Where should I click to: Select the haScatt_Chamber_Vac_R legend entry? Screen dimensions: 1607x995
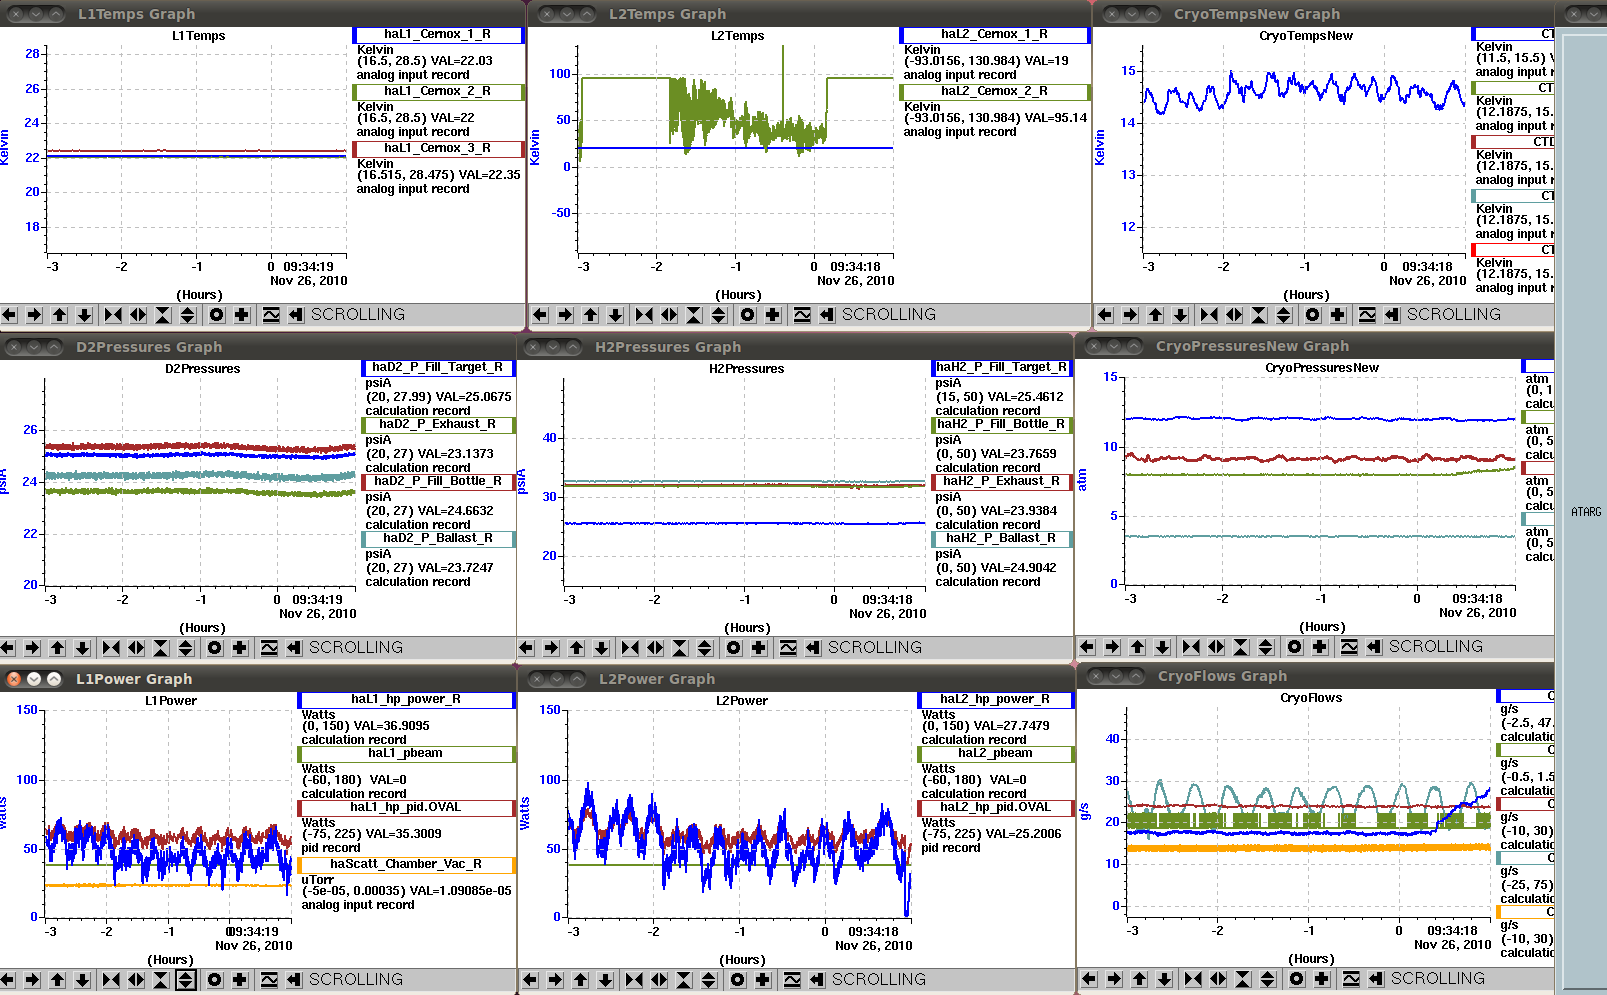pos(406,865)
